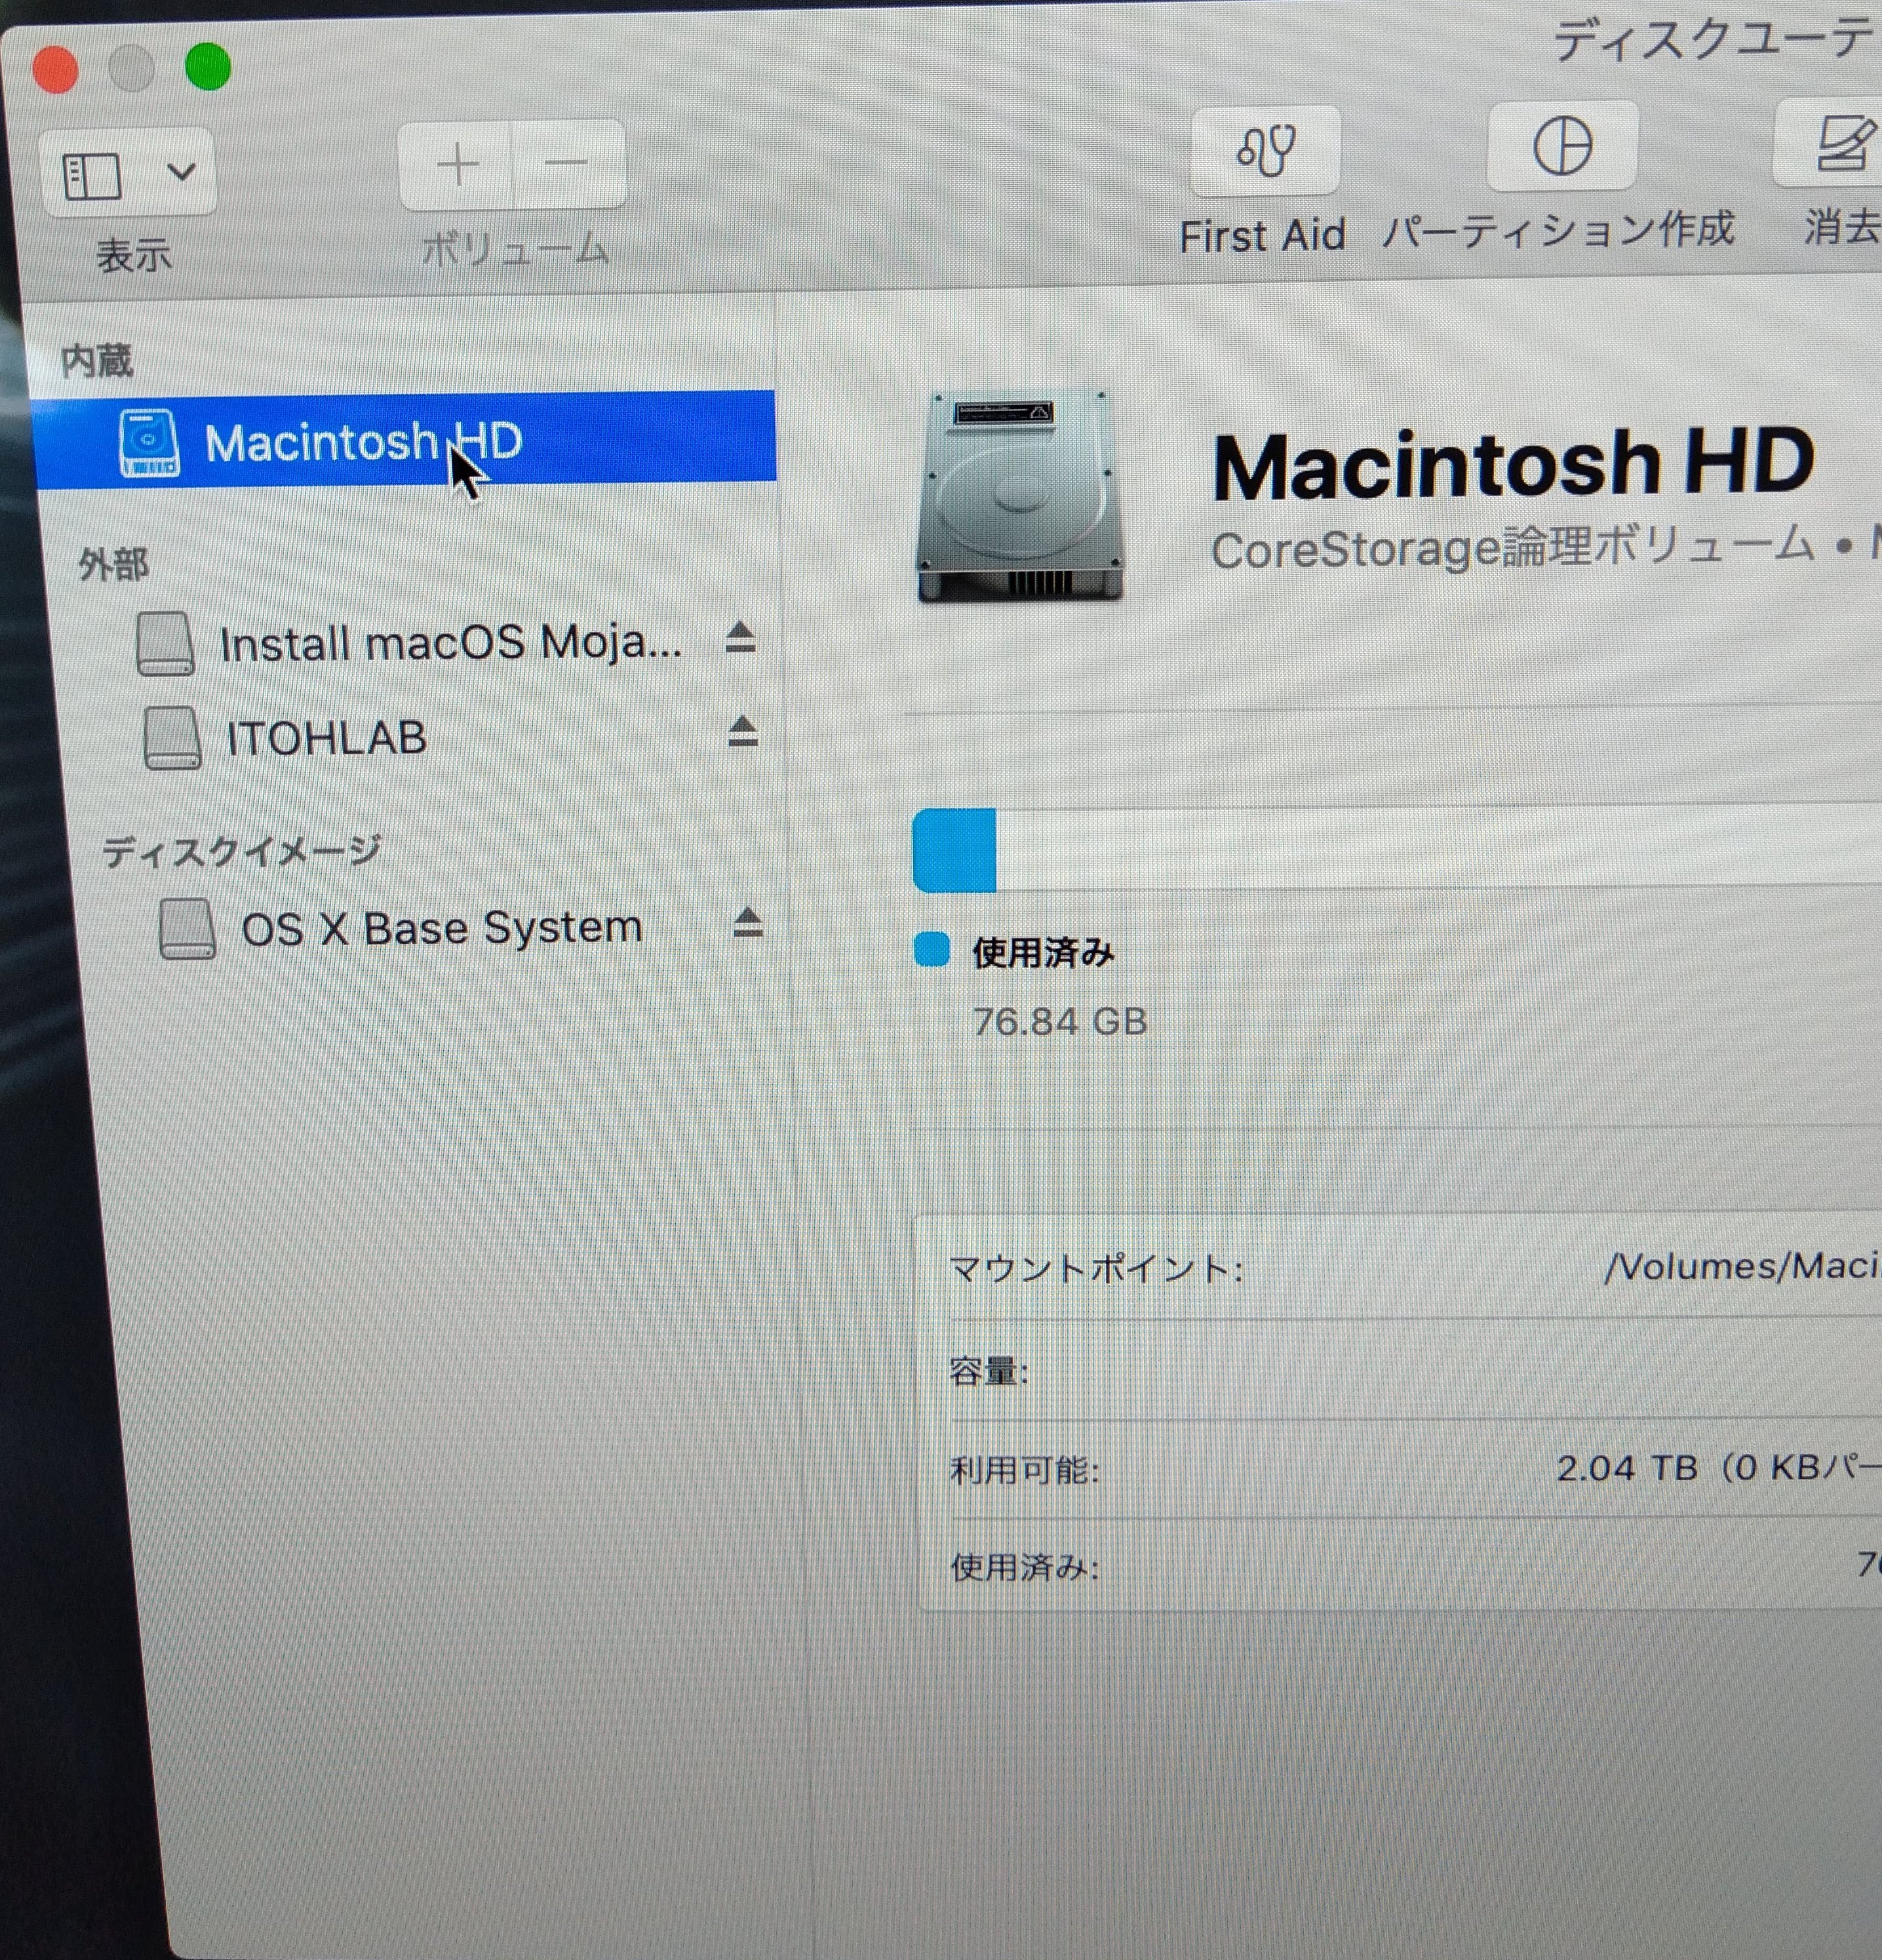
Task: Click the 表示 label under view button
Action: point(134,255)
